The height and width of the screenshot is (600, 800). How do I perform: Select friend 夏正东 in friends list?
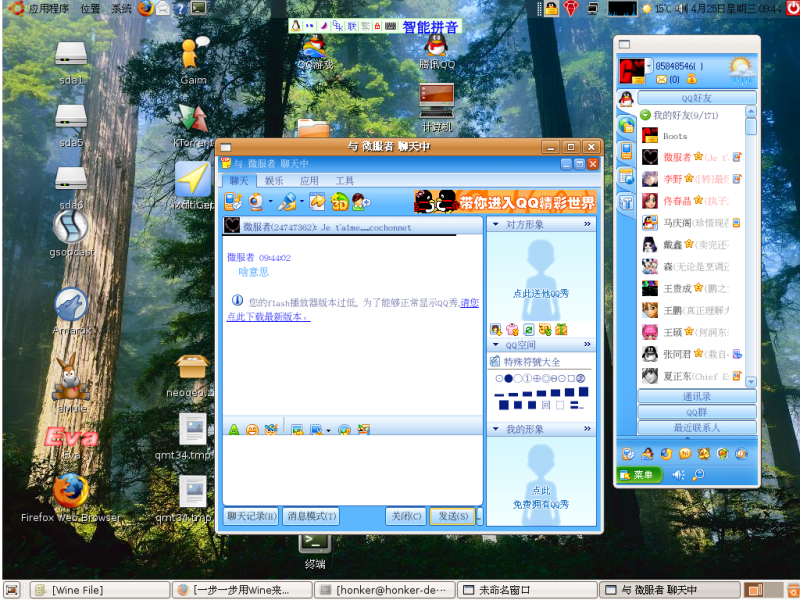pos(691,376)
